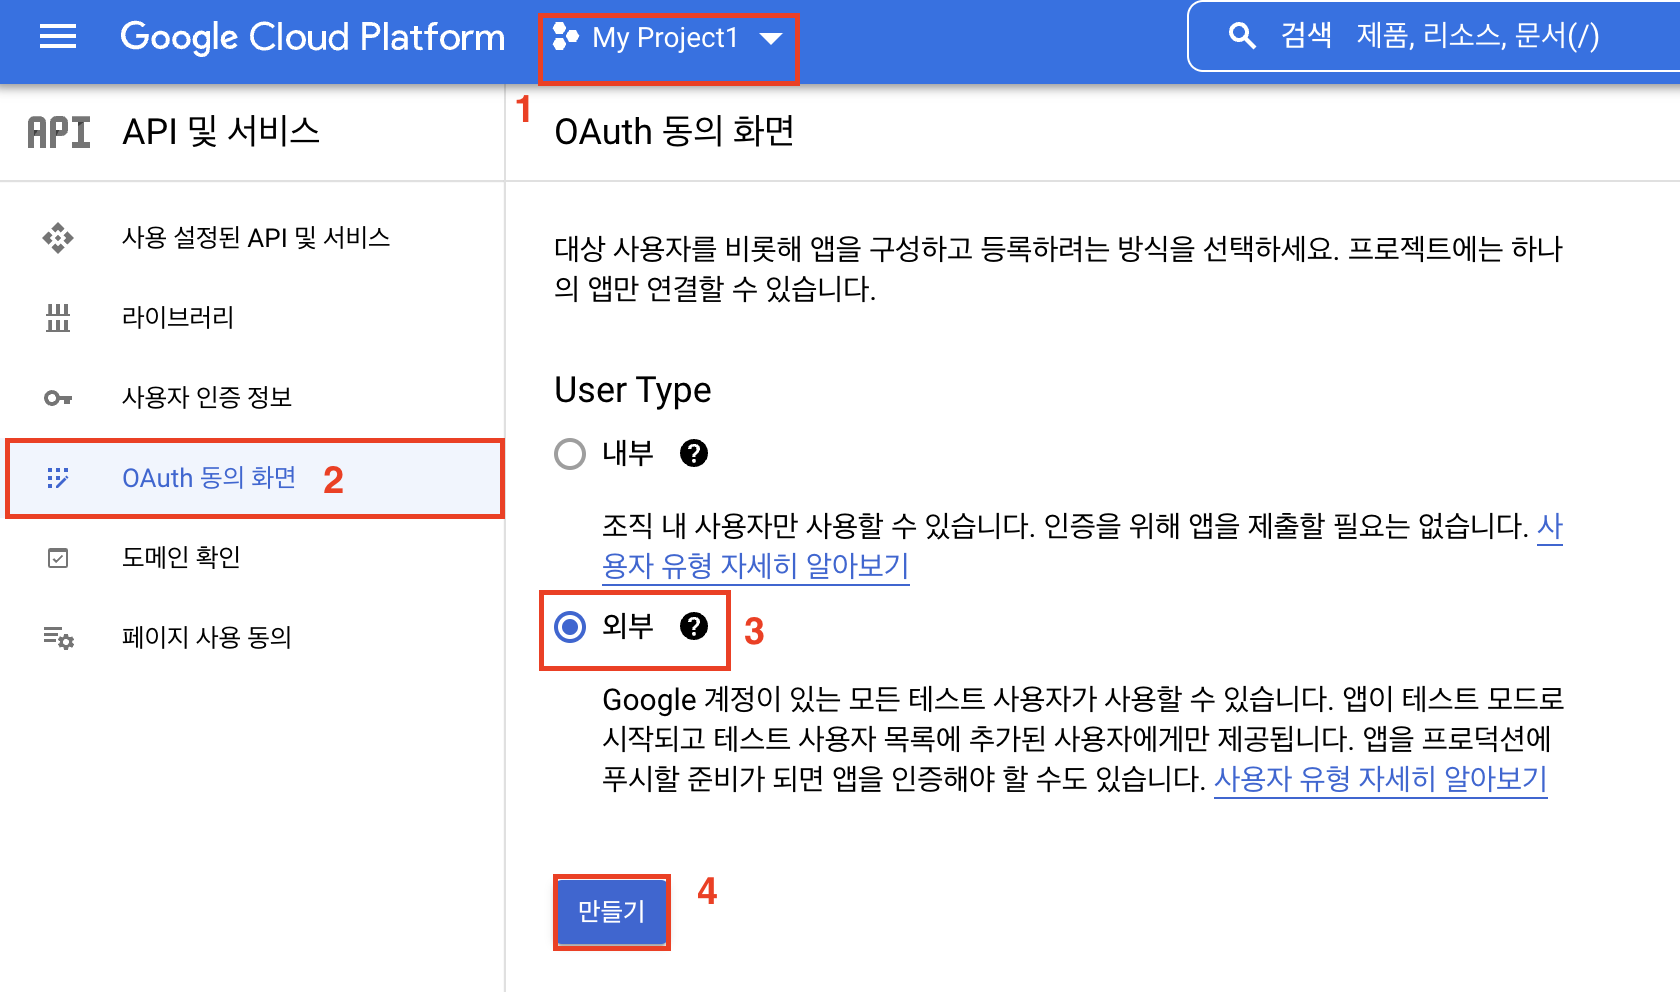Click the key icon for 사용자 인증 정보
Viewport: 1680px width, 992px height.
[x=58, y=398]
